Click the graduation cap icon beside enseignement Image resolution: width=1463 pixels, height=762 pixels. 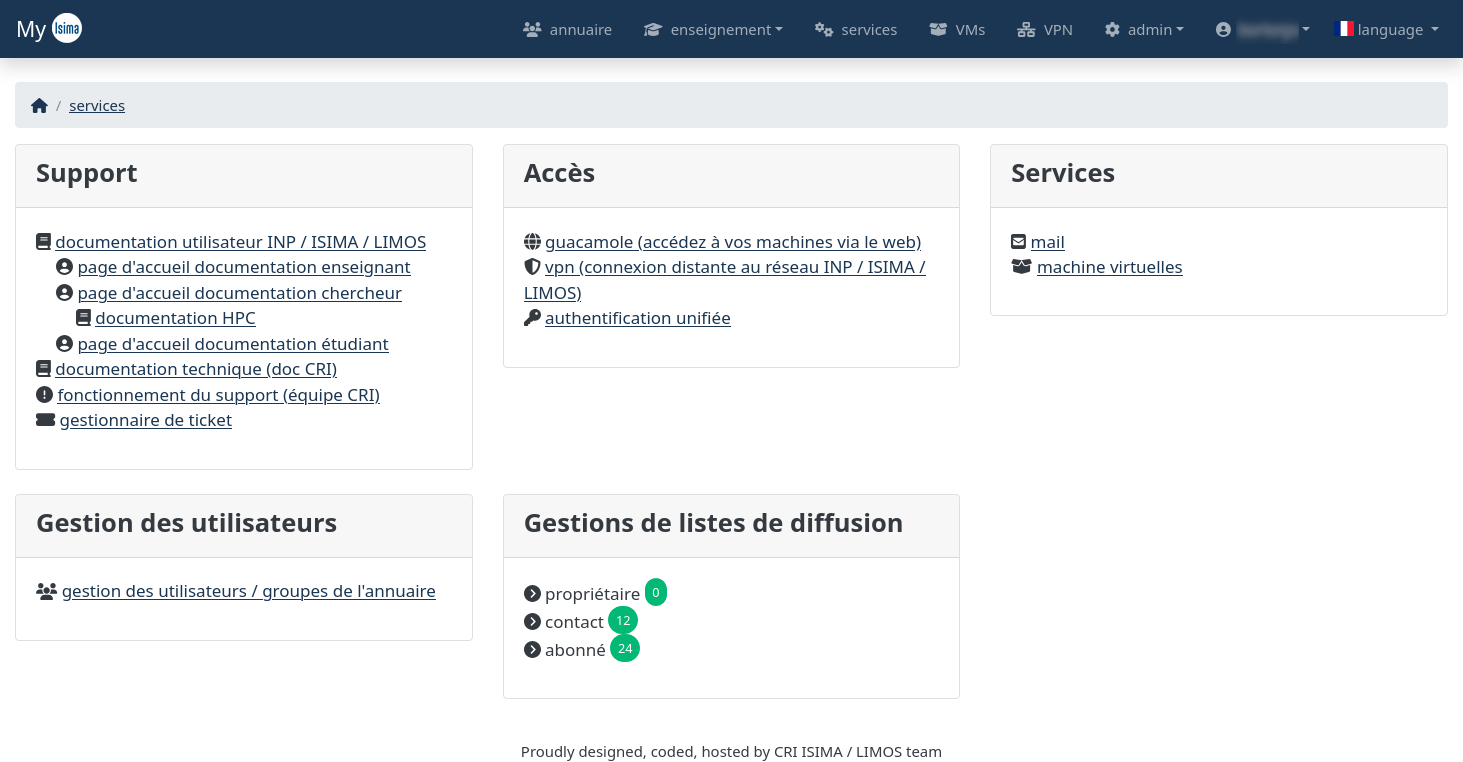652,29
